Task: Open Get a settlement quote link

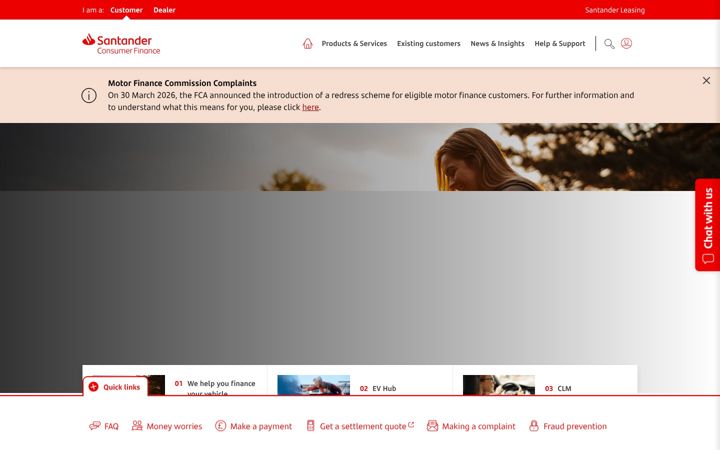Action: (x=360, y=426)
